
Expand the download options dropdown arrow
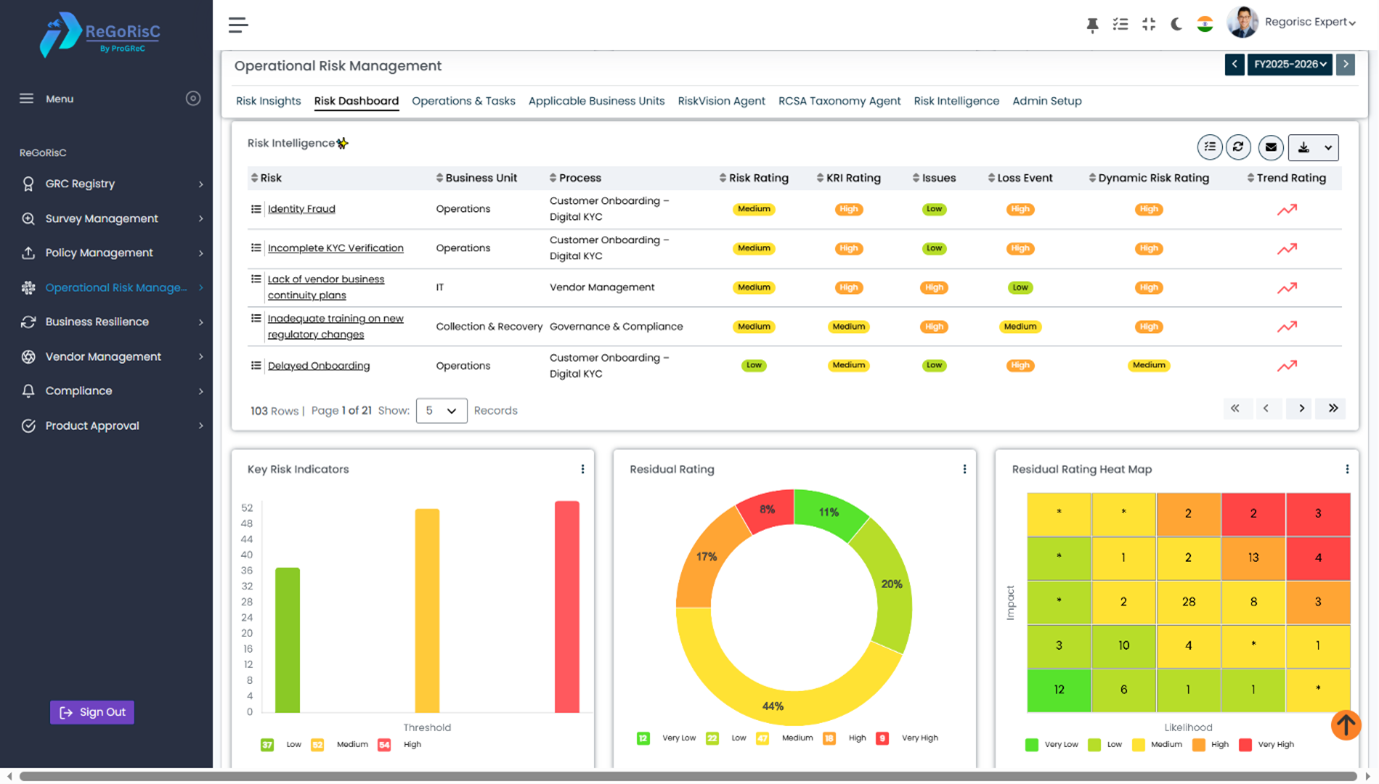[x=1328, y=148]
